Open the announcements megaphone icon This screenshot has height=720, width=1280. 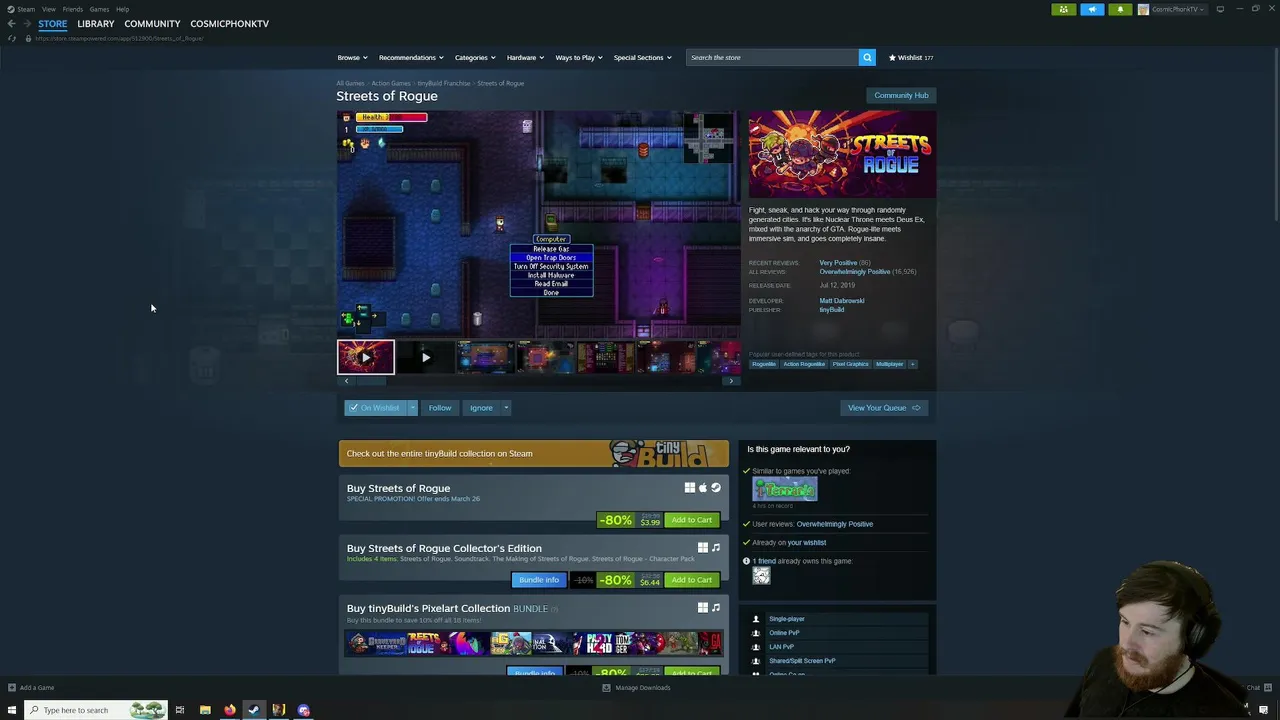[1092, 9]
